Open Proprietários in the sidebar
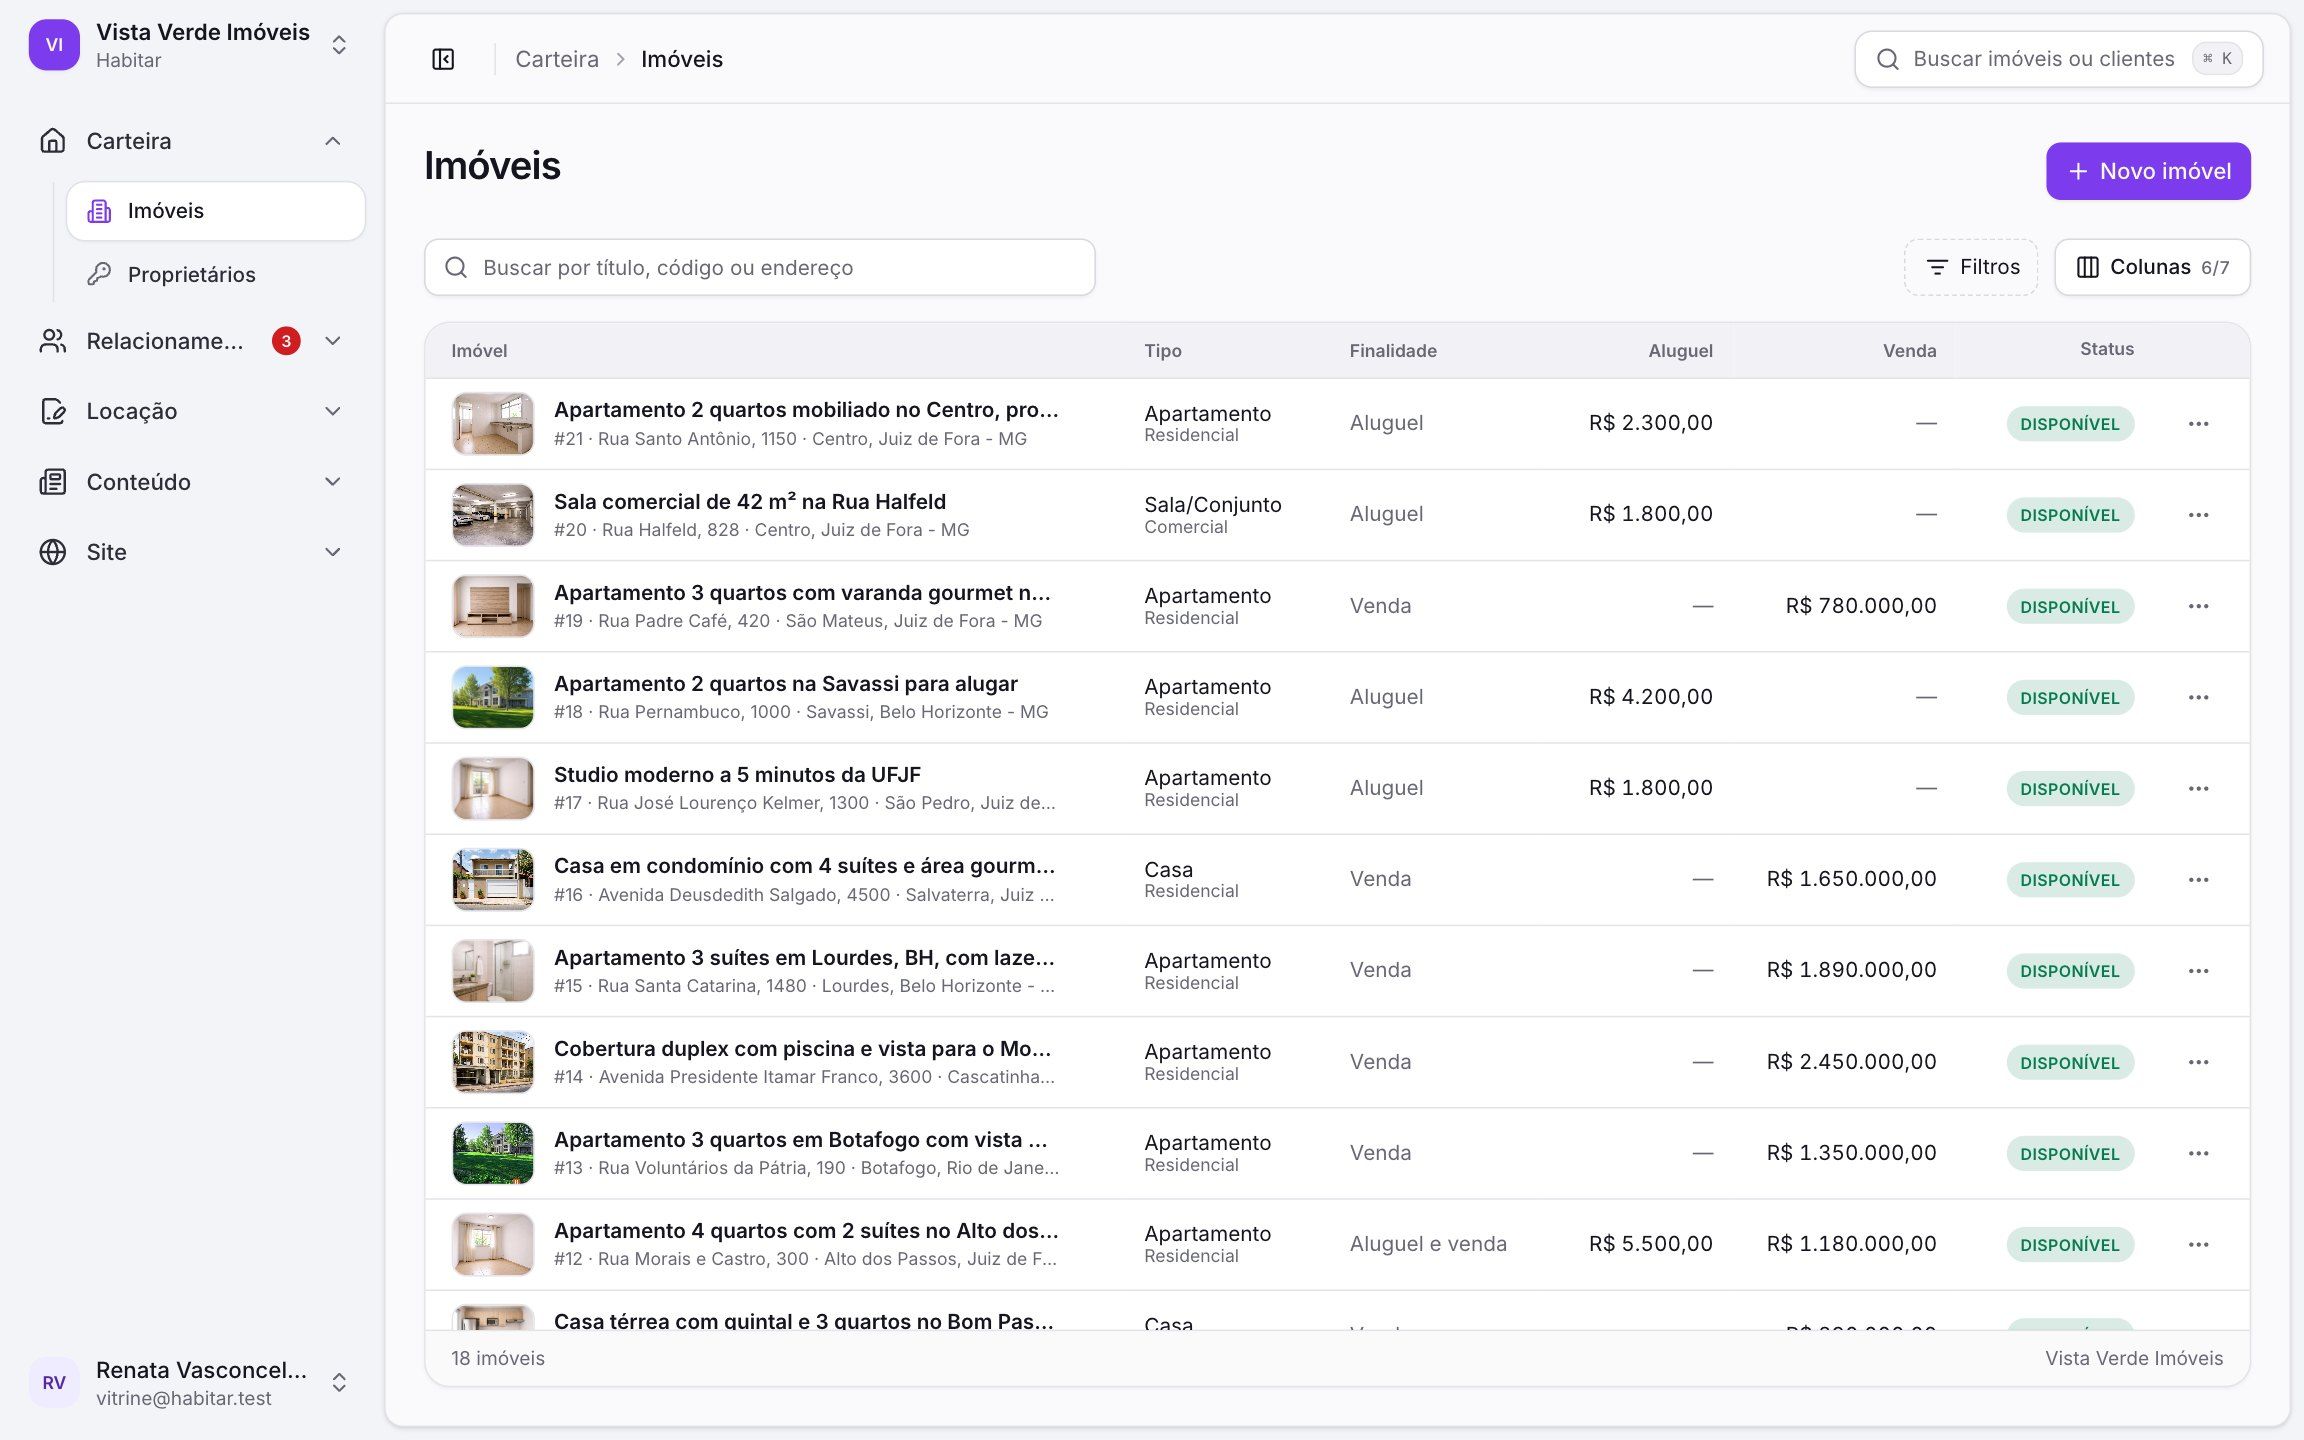 point(216,274)
